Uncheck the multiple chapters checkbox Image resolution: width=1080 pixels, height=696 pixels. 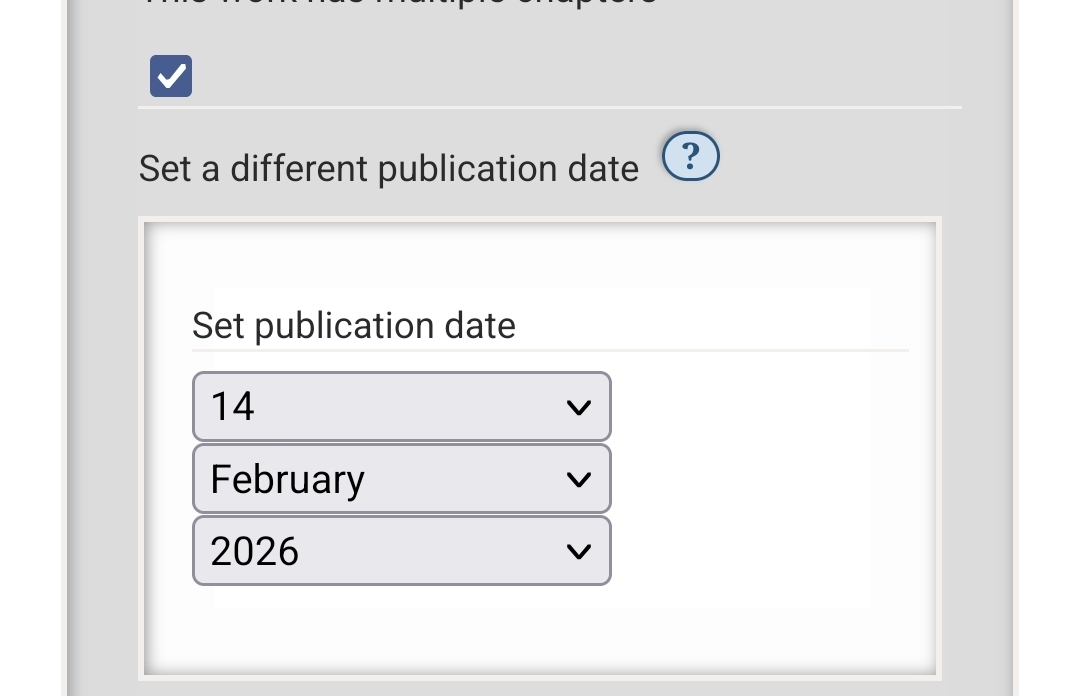coord(171,76)
